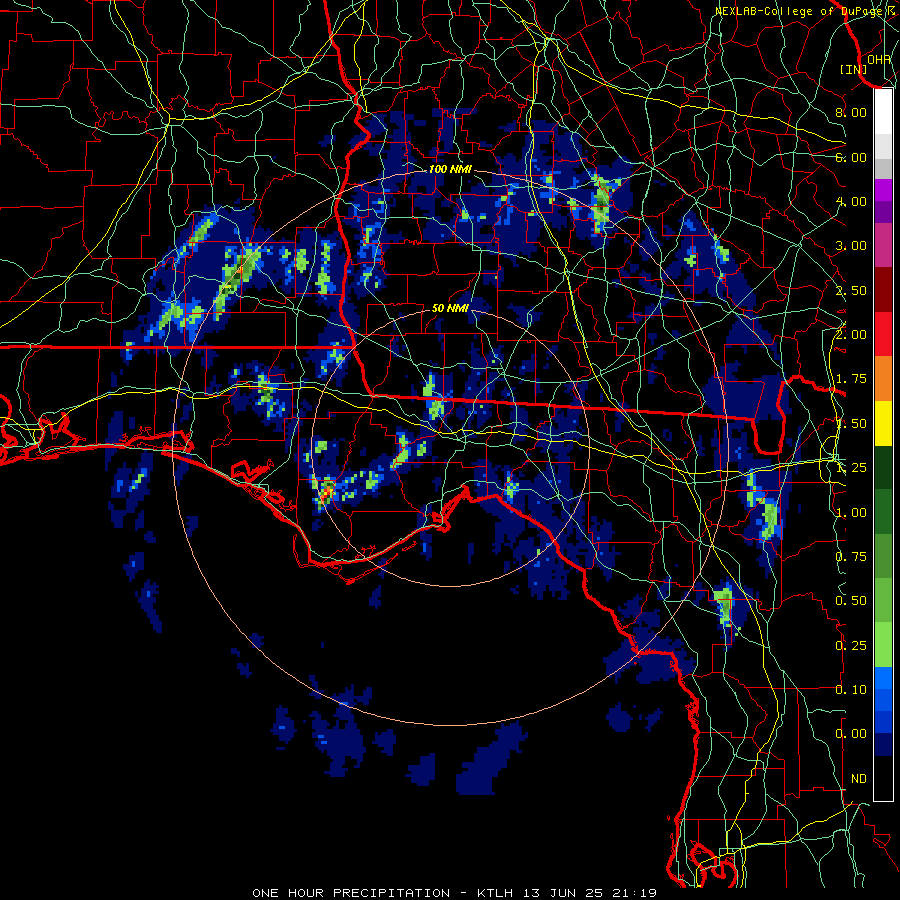Click the OHR product code label
900x900 pixels.
(879, 59)
